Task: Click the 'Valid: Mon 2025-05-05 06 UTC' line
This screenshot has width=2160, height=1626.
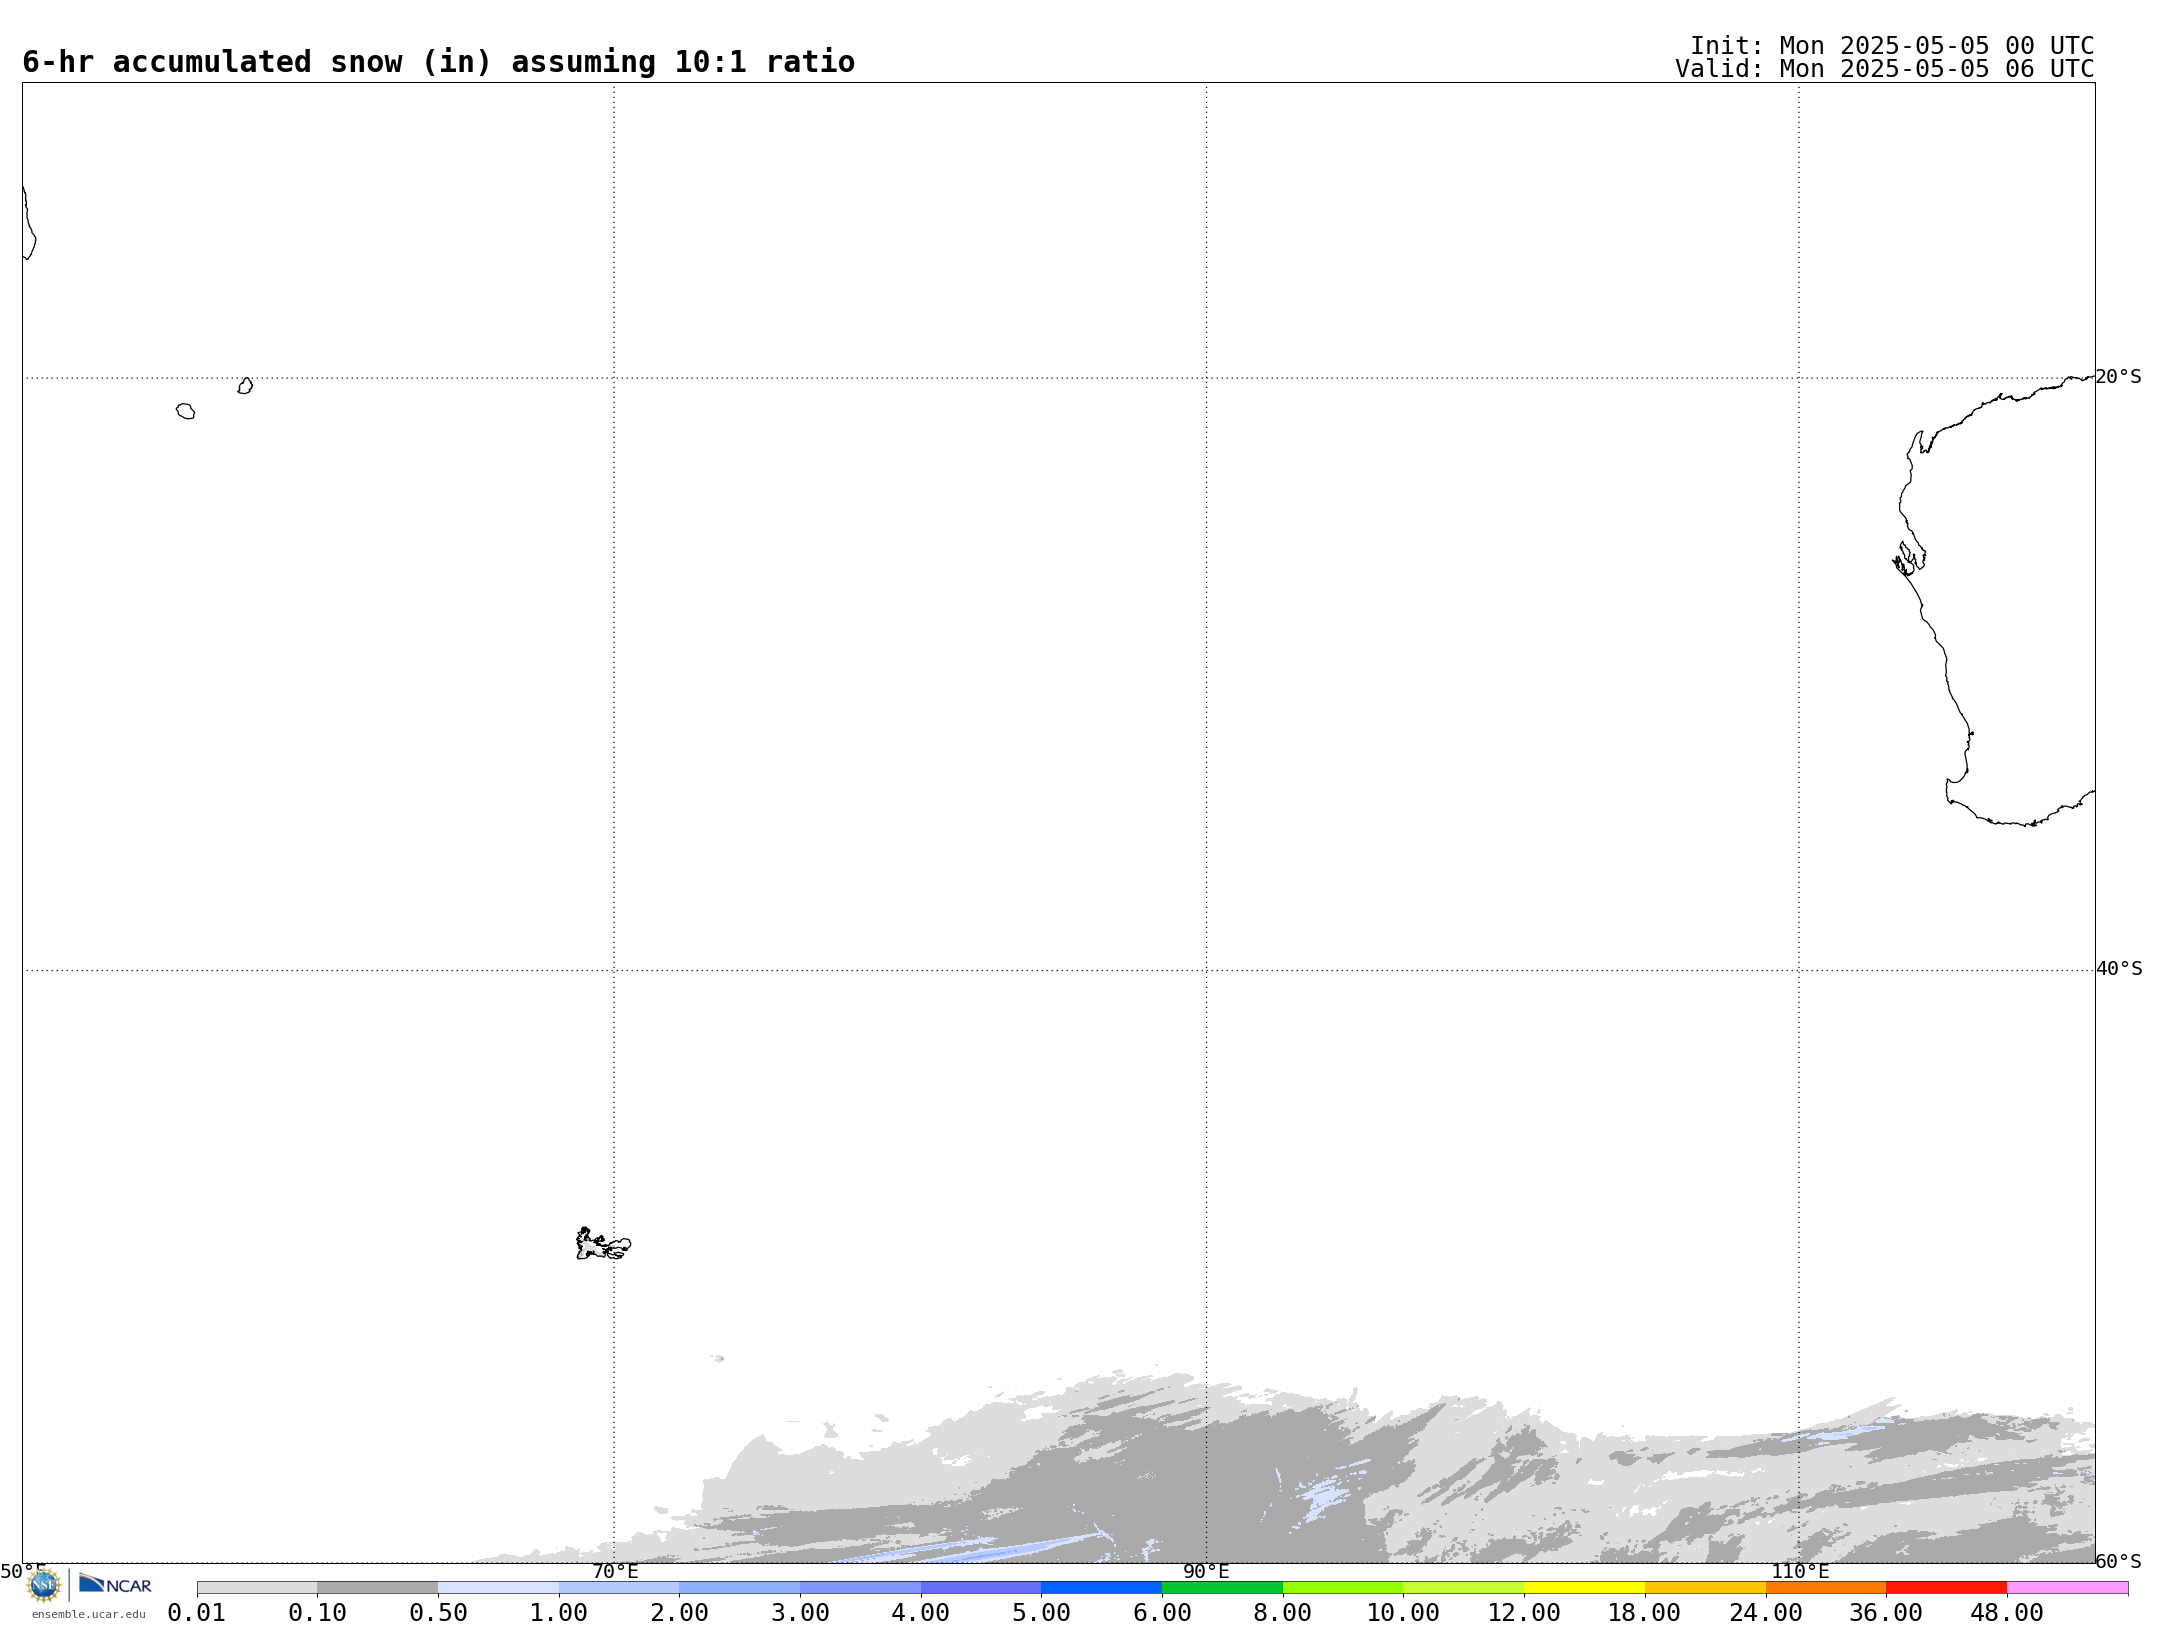Action: [1885, 69]
